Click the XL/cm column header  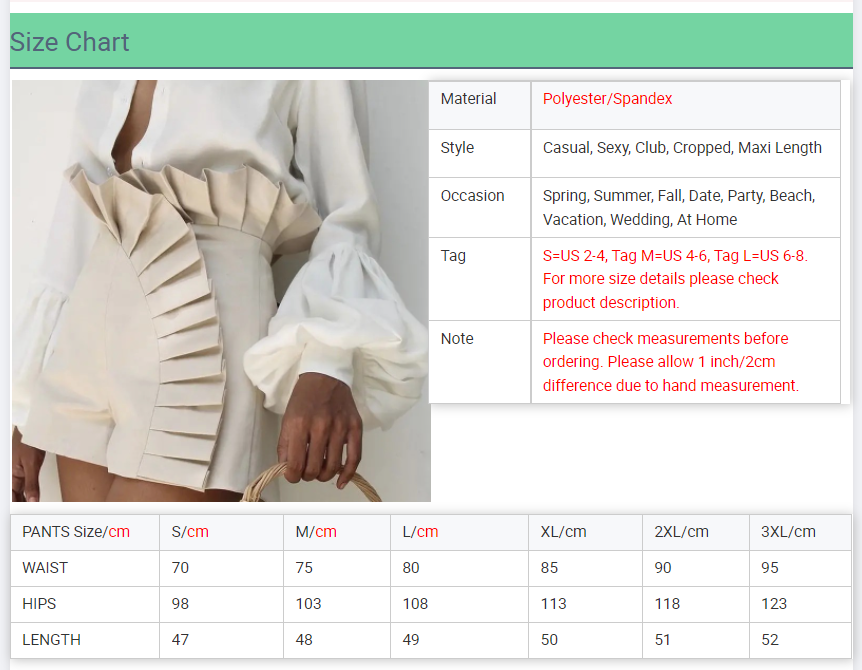point(563,532)
